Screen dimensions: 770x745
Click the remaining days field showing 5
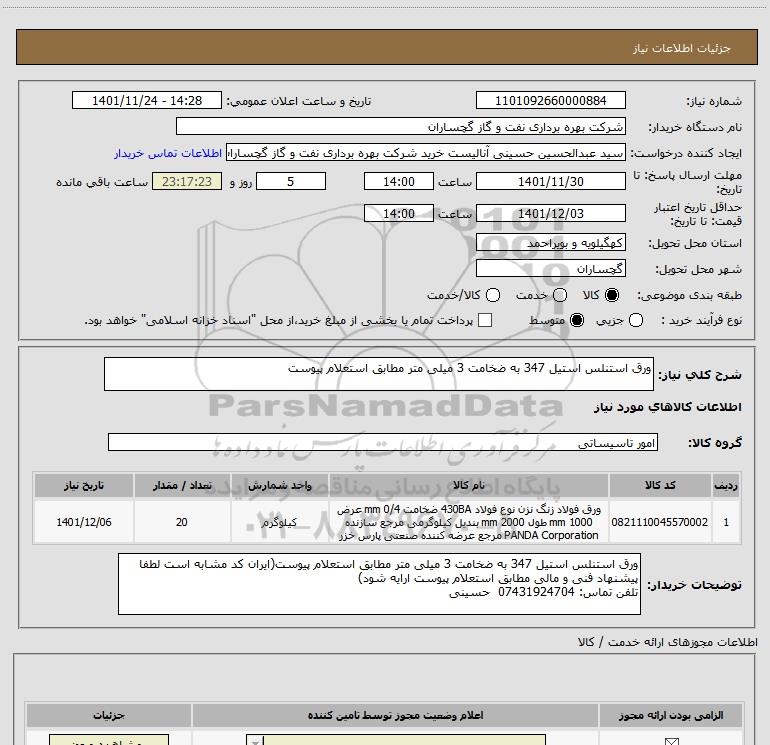[291, 181]
